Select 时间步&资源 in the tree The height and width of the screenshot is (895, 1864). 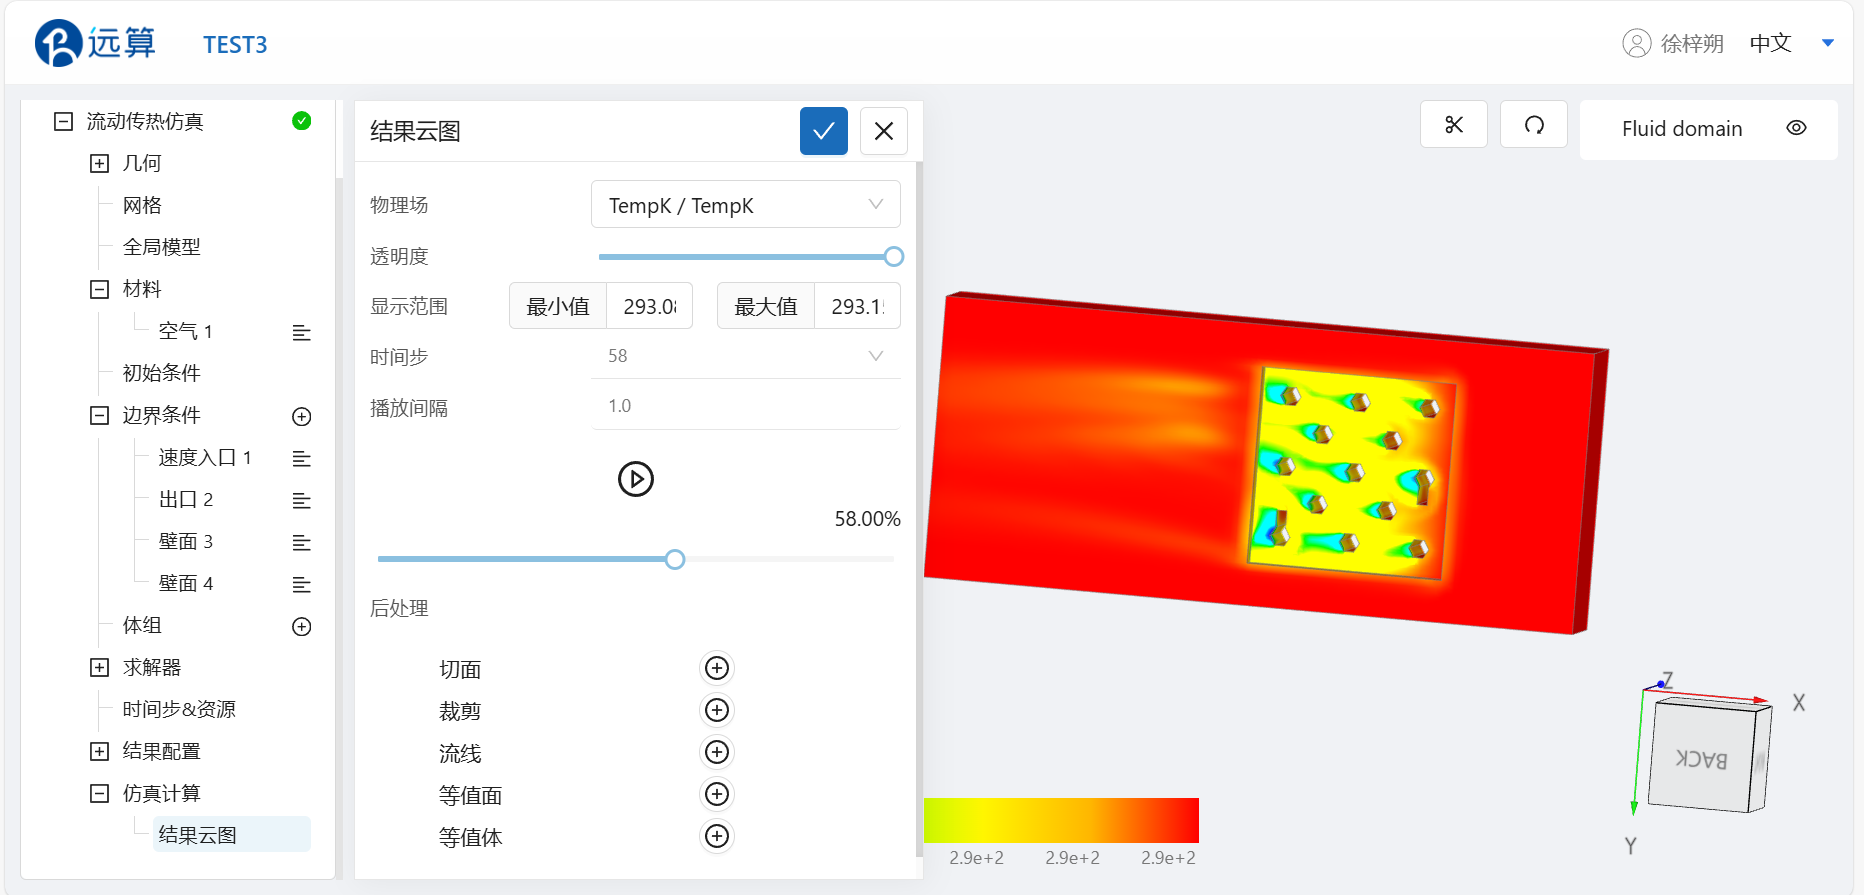pos(179,709)
